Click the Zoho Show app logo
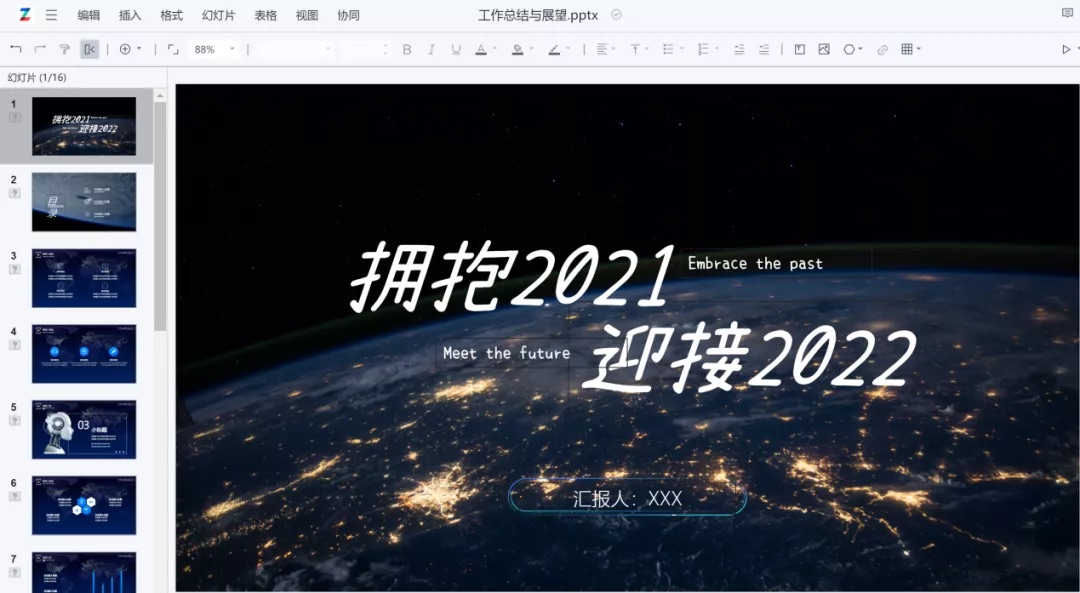 pyautogui.click(x=25, y=14)
